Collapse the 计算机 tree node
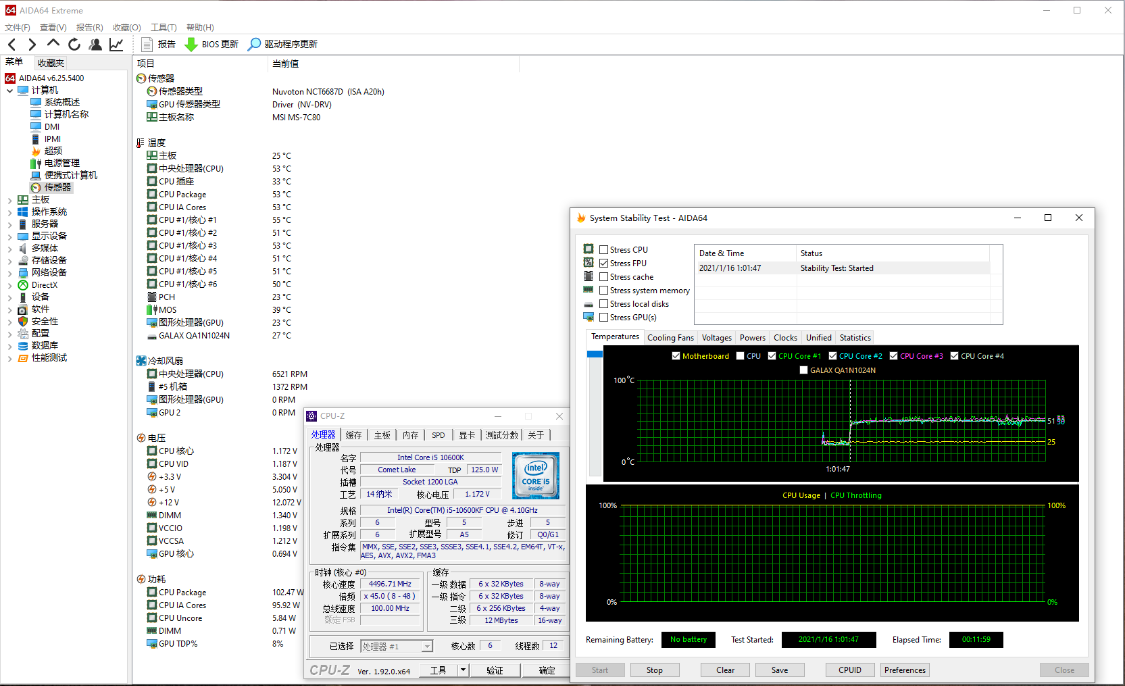The image size is (1125, 686). [x=10, y=90]
